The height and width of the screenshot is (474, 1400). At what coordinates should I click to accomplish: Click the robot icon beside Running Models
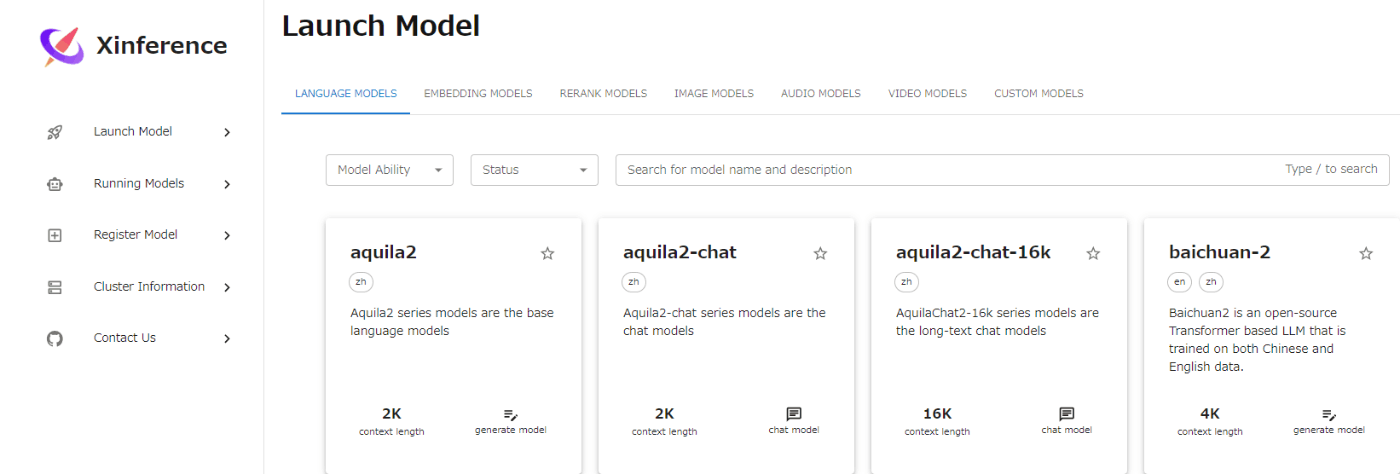pyautogui.click(x=55, y=184)
